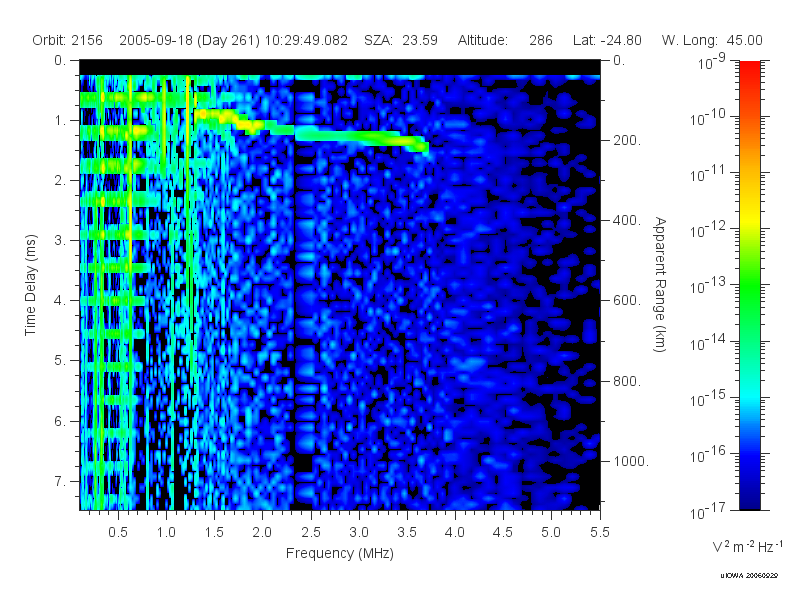Click the 'Frequency (MHz)' axis label

click(x=340, y=553)
